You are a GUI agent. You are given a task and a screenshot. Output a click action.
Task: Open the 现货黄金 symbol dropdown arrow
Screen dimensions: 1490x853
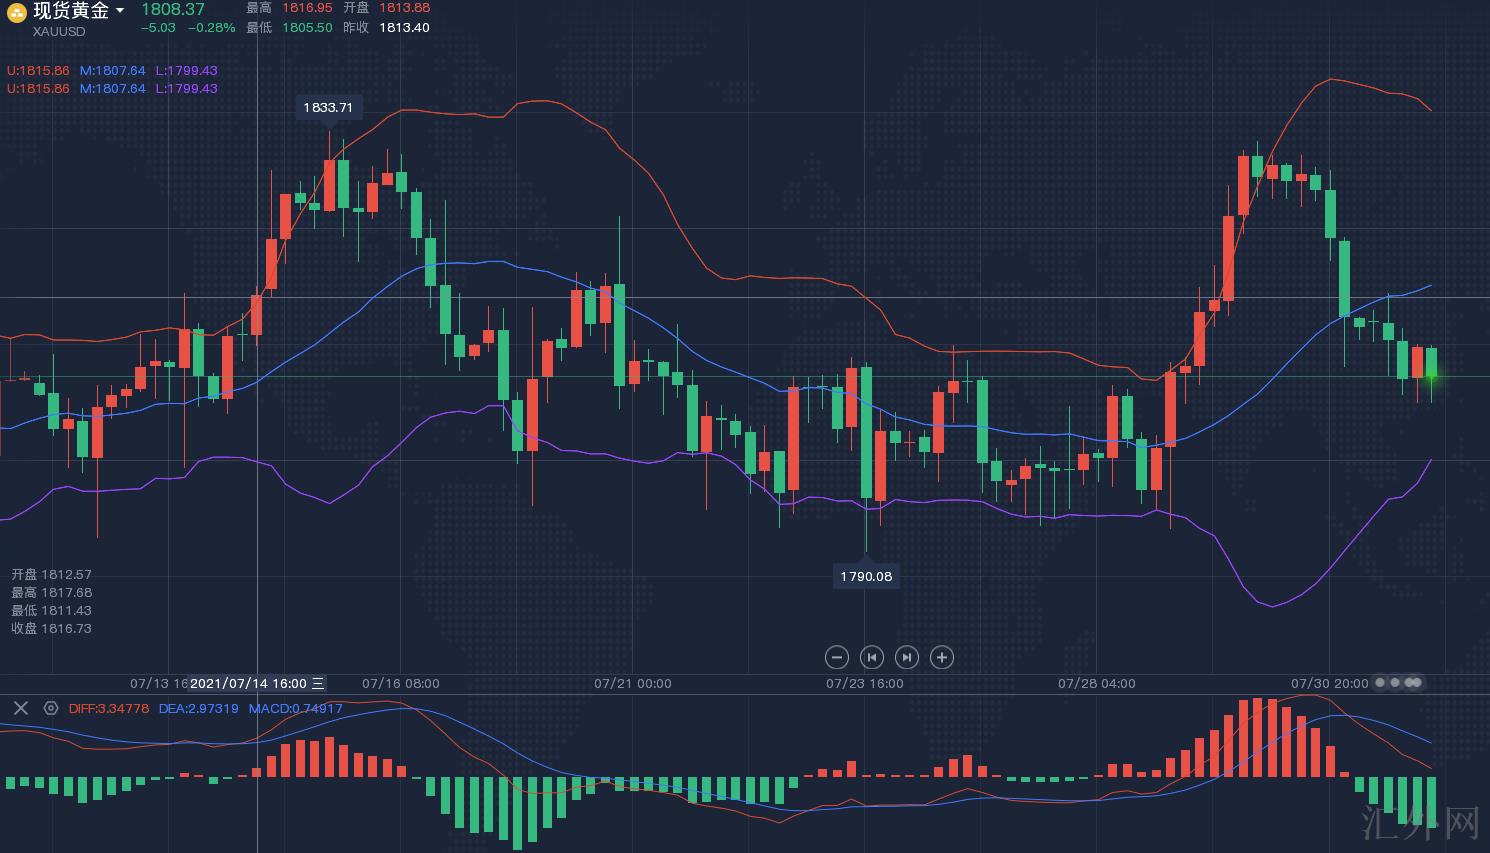point(120,11)
